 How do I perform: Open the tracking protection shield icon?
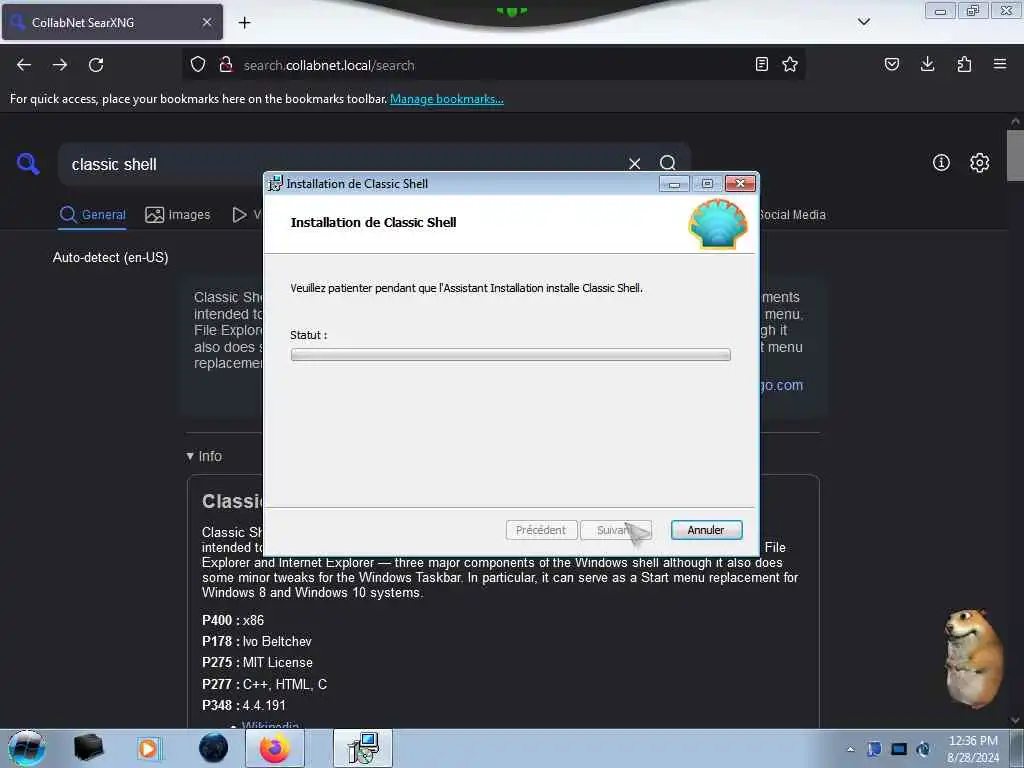(198, 65)
